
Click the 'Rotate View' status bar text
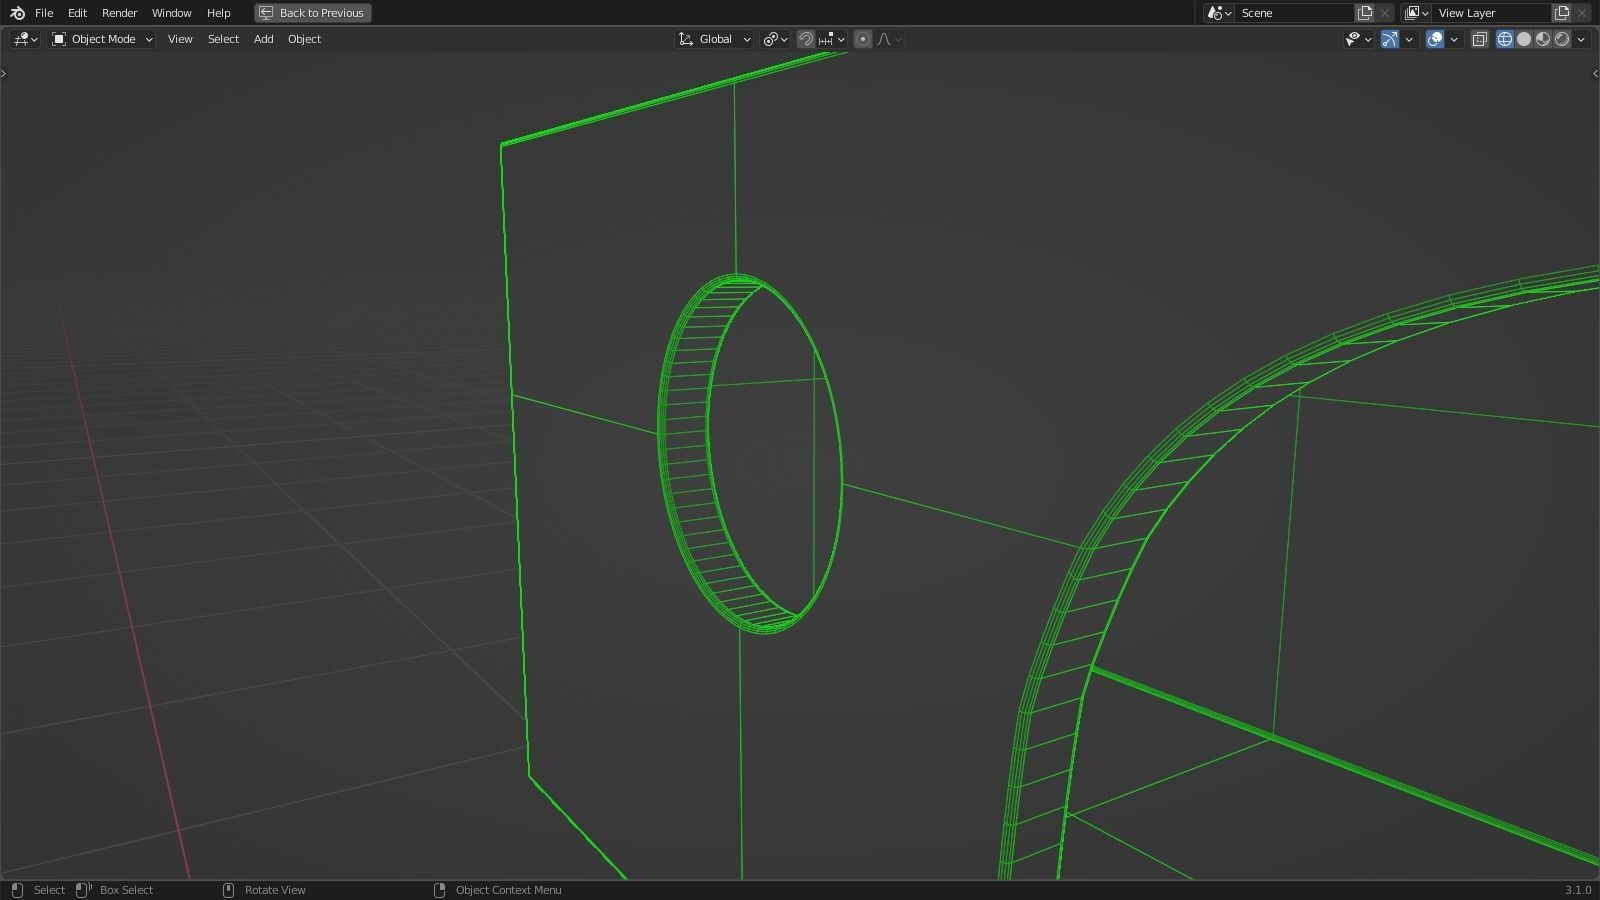[x=275, y=890]
